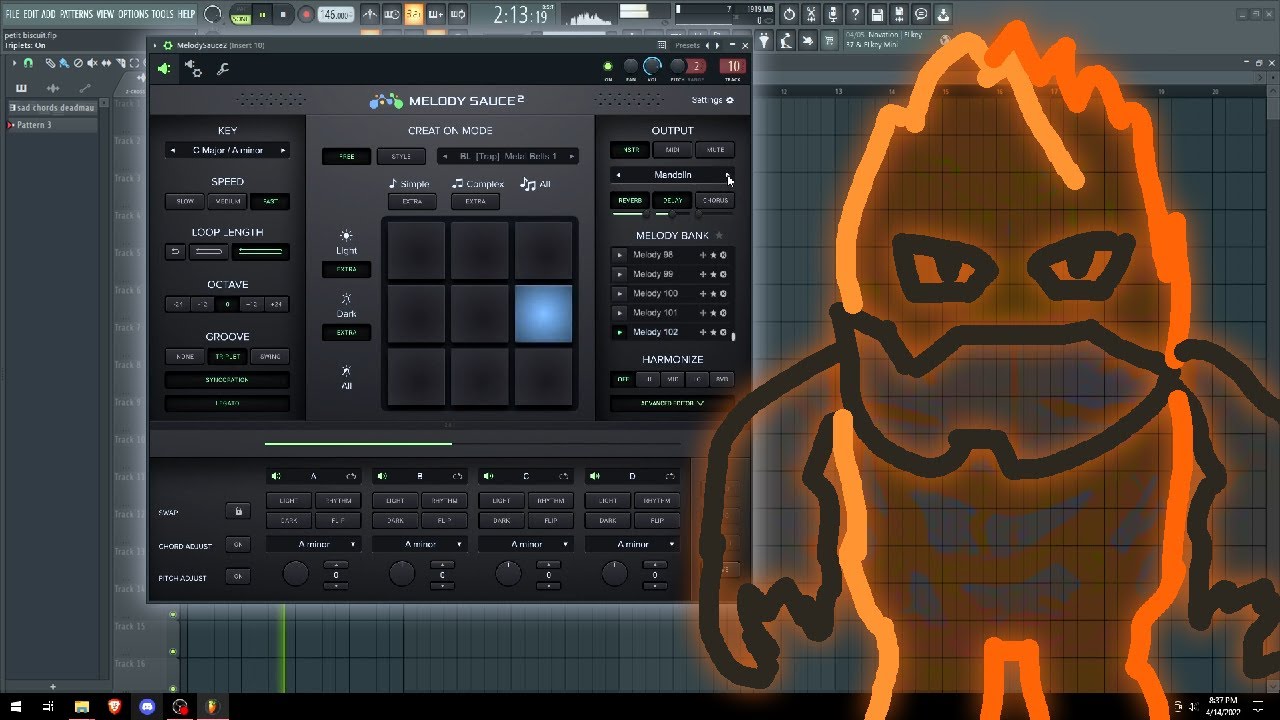Open section C chord dropdown

527,544
